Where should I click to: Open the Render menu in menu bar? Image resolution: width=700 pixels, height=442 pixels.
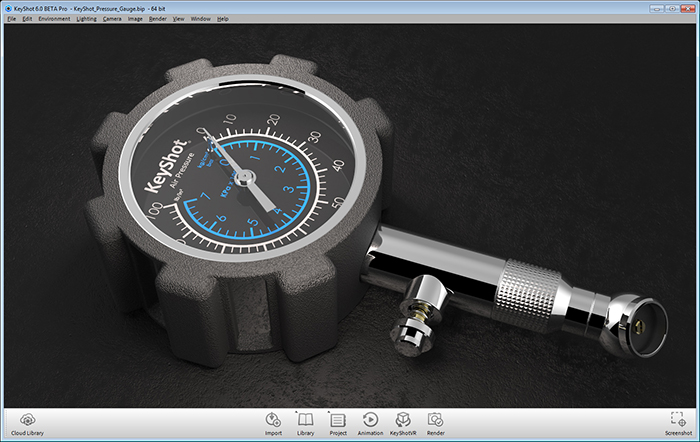158,19
